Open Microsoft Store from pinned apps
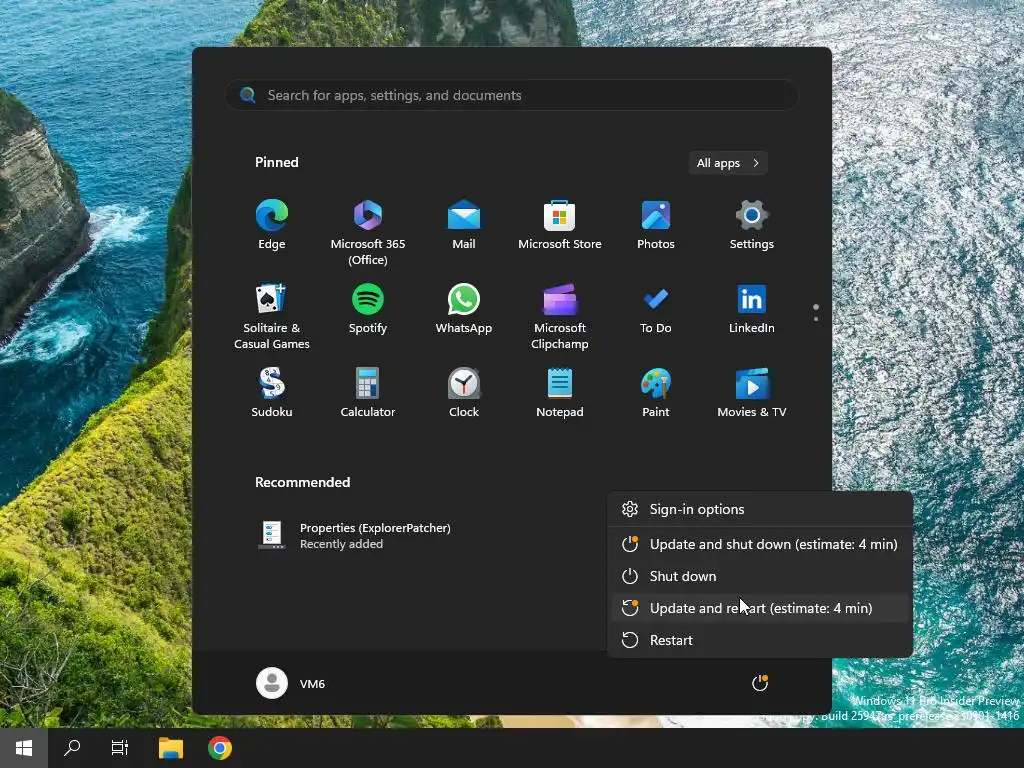The height and width of the screenshot is (768, 1024). point(560,225)
